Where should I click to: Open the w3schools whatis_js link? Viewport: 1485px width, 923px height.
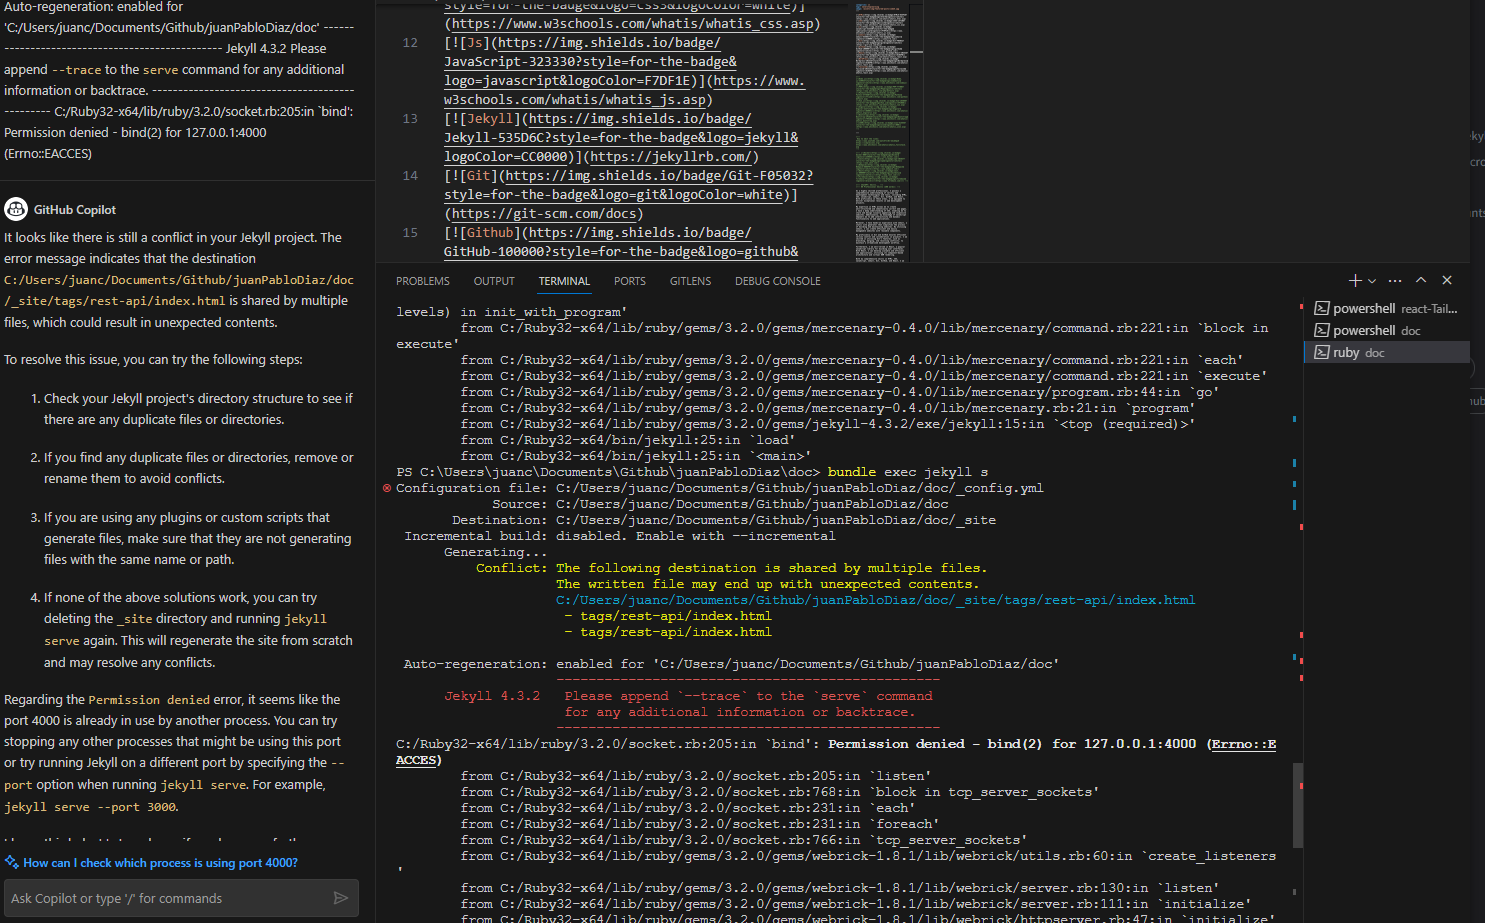pyautogui.click(x=625, y=90)
